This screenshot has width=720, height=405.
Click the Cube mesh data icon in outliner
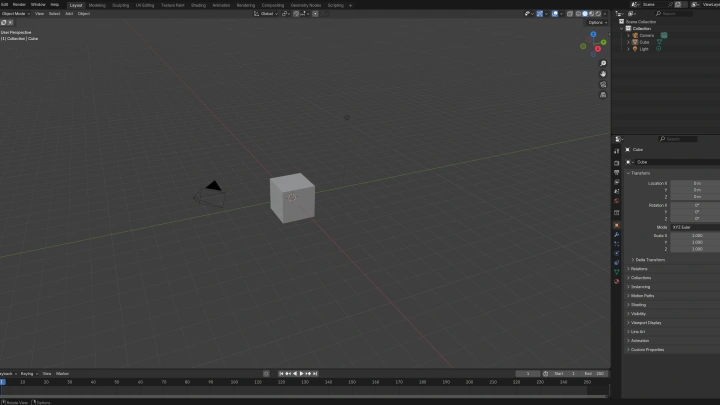(x=659, y=42)
